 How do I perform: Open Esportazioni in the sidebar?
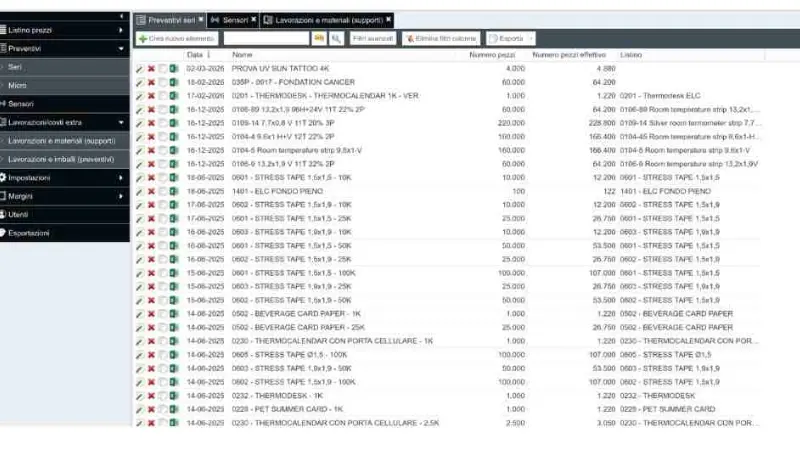[64, 233]
